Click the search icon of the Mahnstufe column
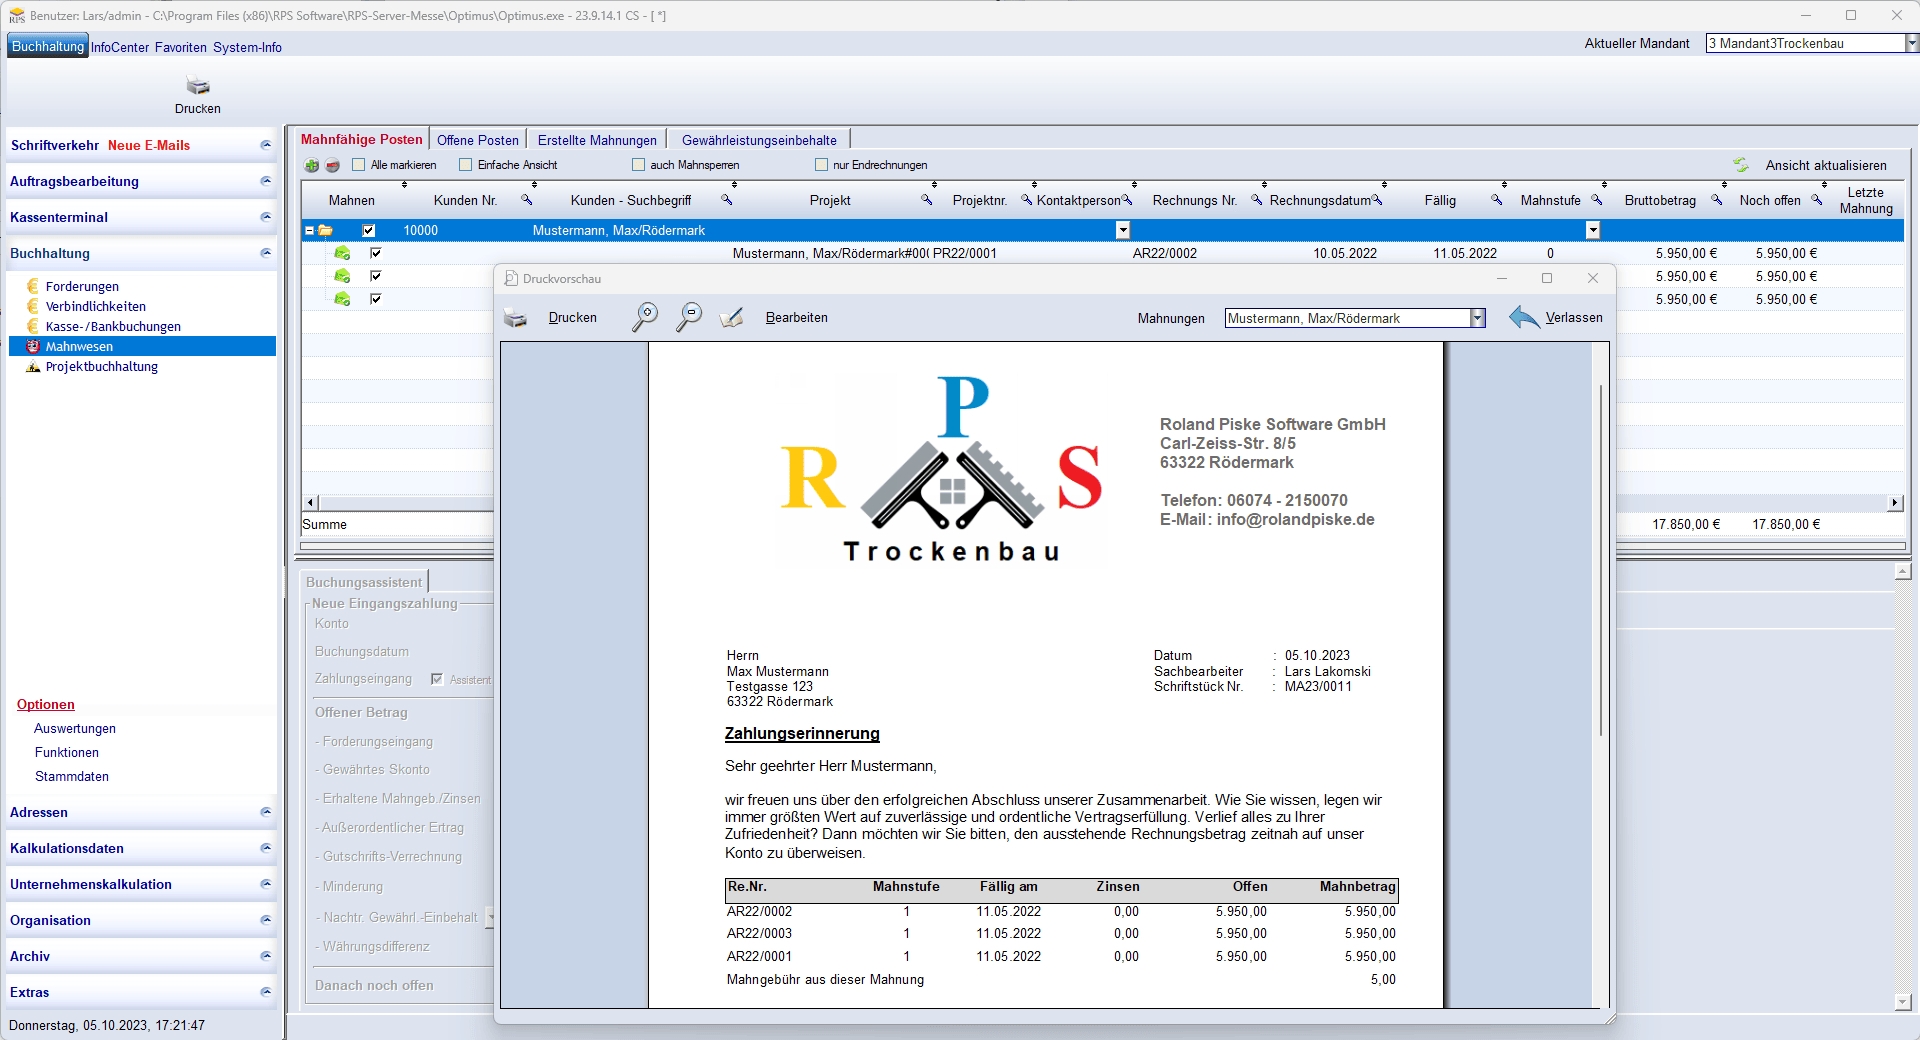Screen dimensions: 1920x1040 point(1597,200)
